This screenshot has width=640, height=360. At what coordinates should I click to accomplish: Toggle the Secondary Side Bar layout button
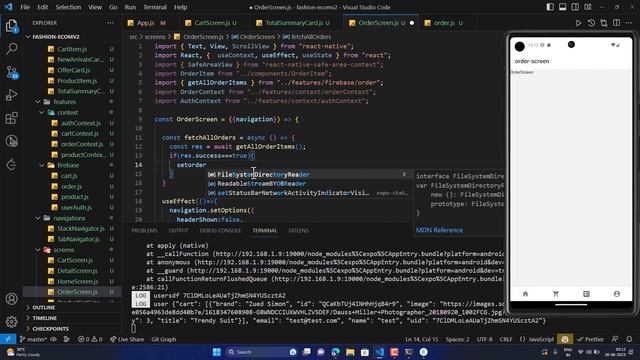click(x=575, y=7)
